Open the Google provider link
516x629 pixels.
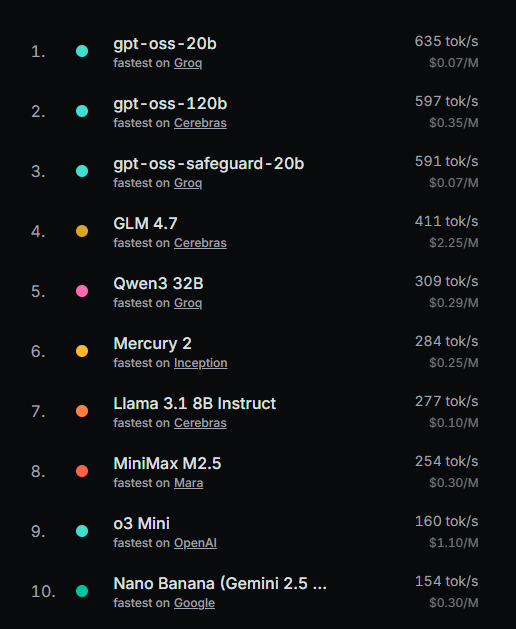coord(195,603)
